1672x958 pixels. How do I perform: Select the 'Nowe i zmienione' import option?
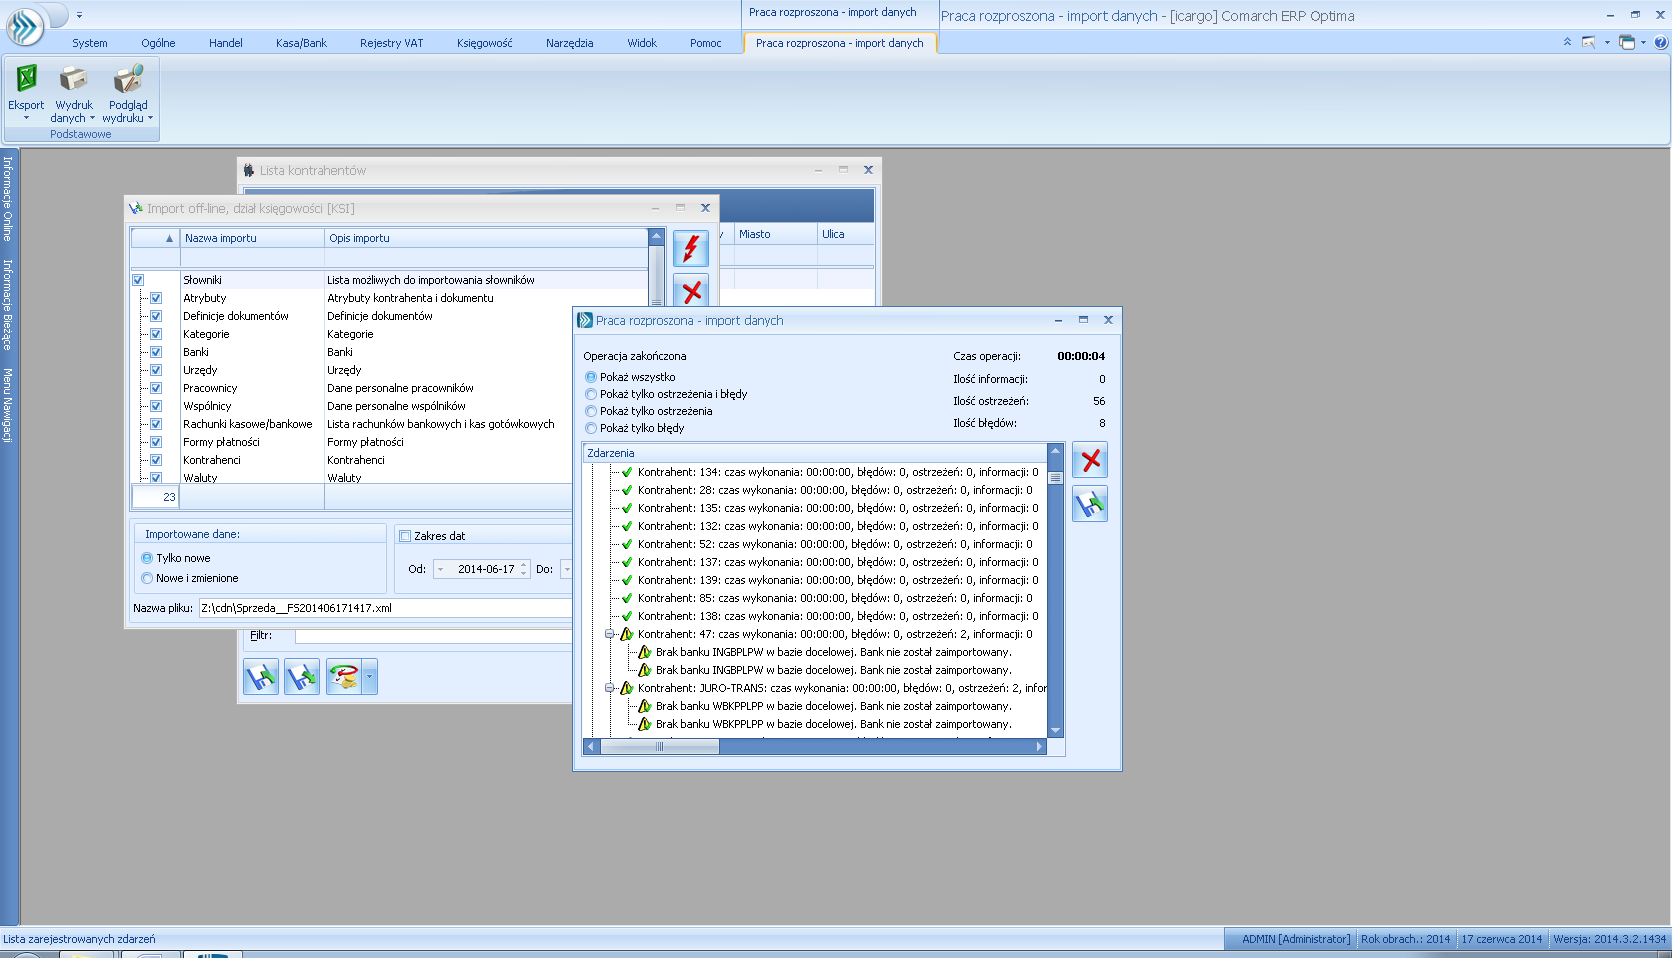tap(147, 578)
